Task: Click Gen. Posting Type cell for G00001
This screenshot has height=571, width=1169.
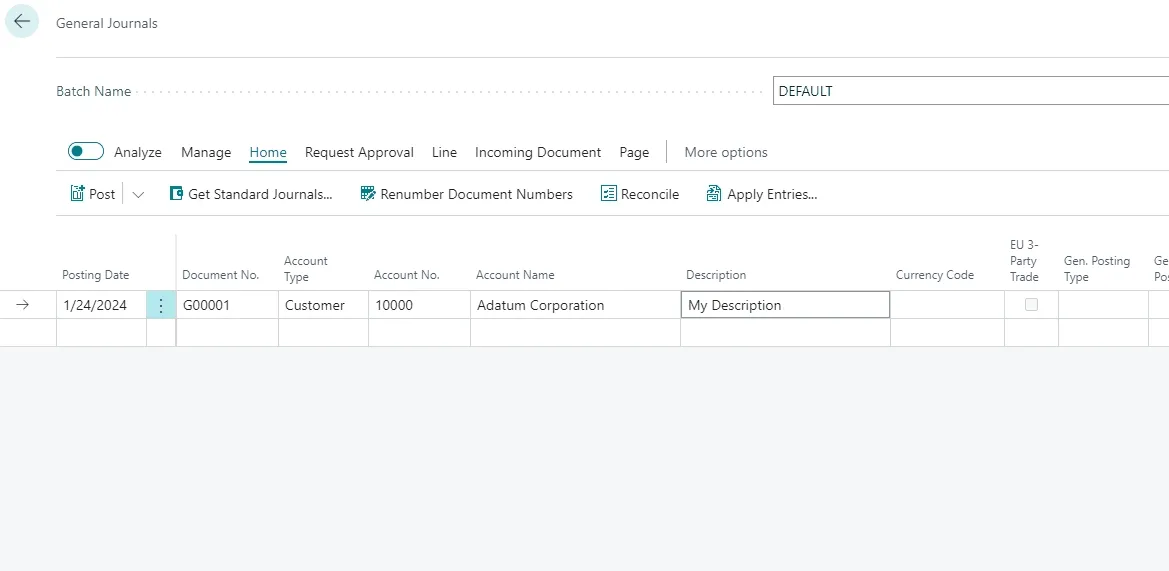Action: (x=1103, y=305)
